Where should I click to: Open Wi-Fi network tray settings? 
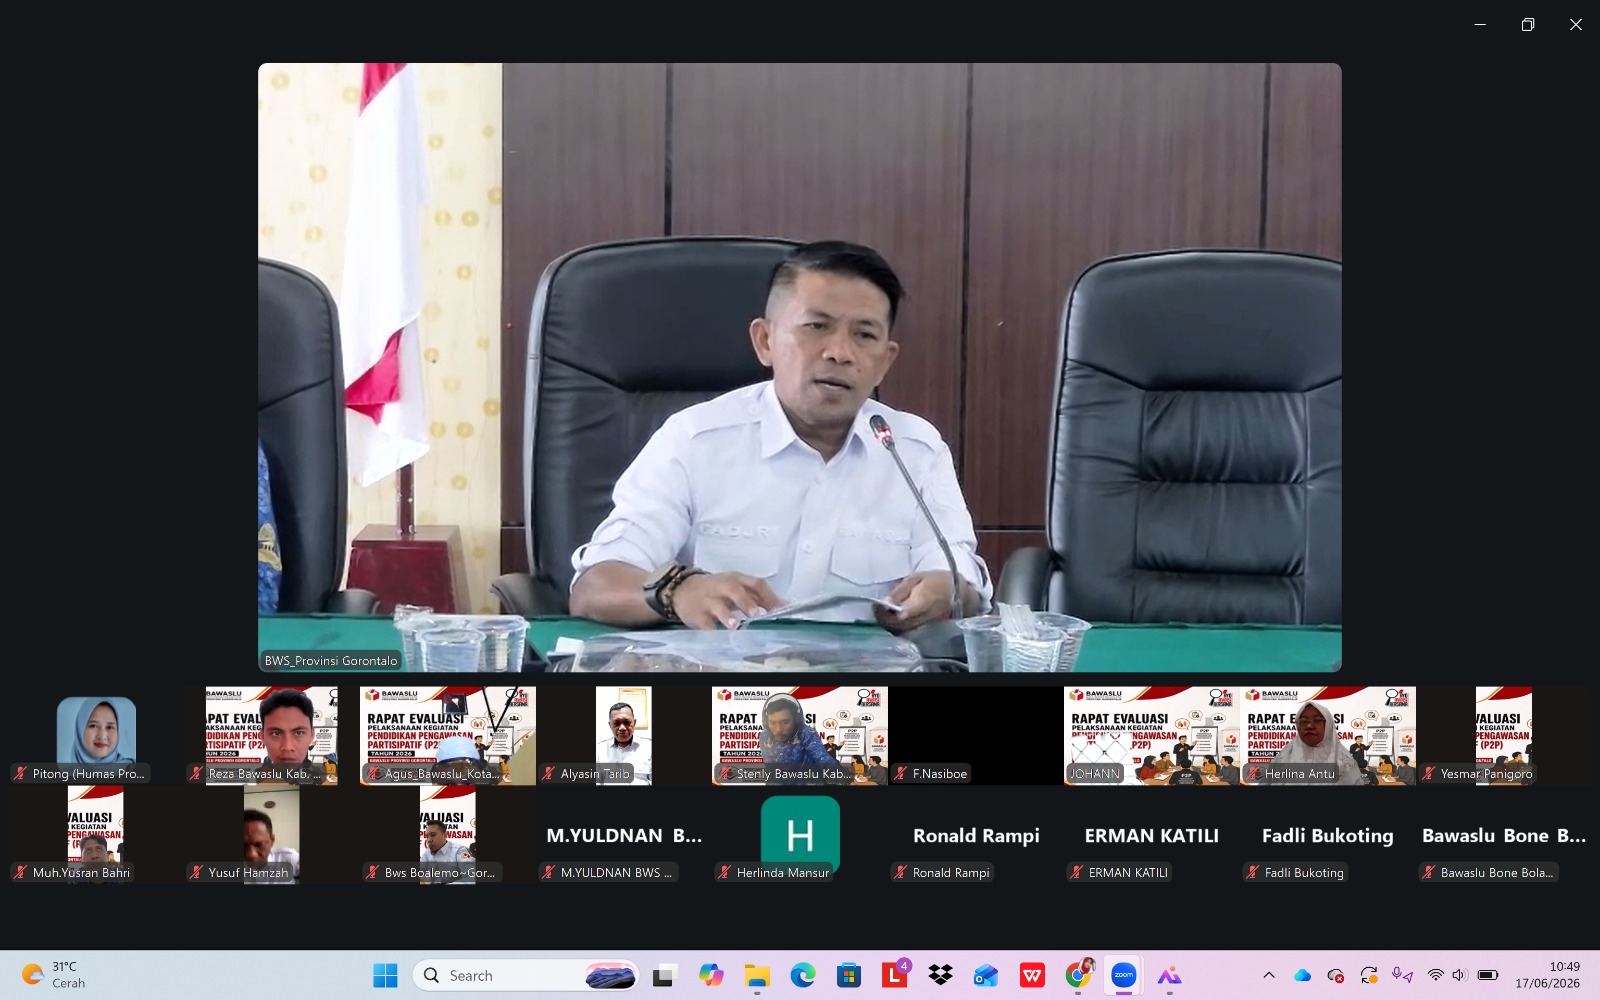(1436, 975)
